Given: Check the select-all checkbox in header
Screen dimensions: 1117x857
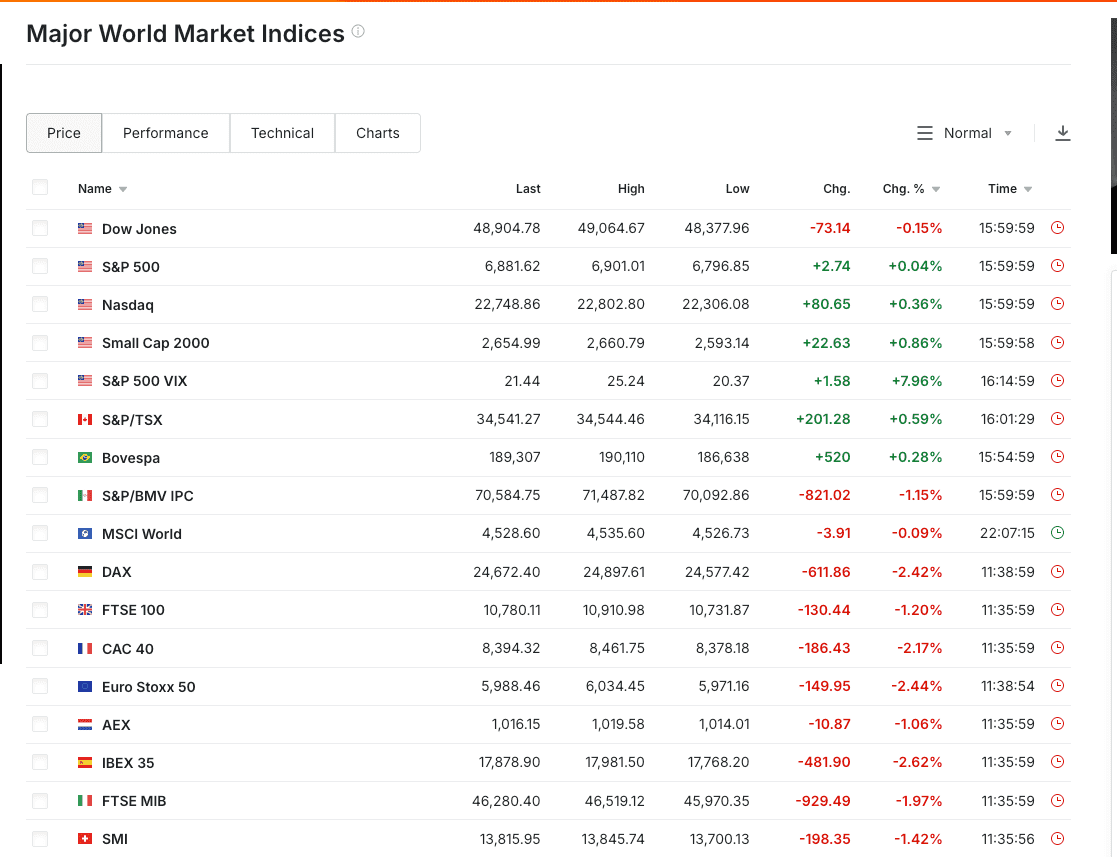Looking at the screenshot, I should point(40,187).
